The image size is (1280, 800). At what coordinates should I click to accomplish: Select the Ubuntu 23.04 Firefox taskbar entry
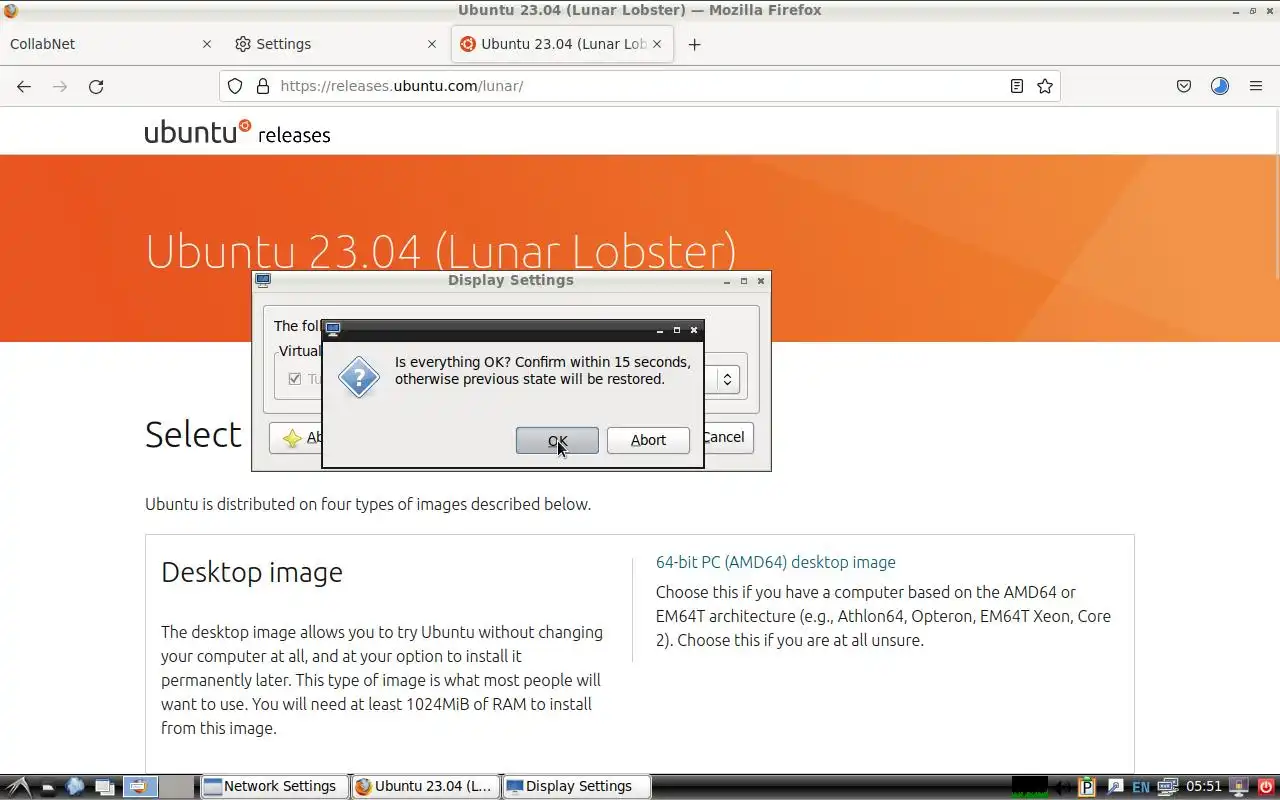pos(425,786)
